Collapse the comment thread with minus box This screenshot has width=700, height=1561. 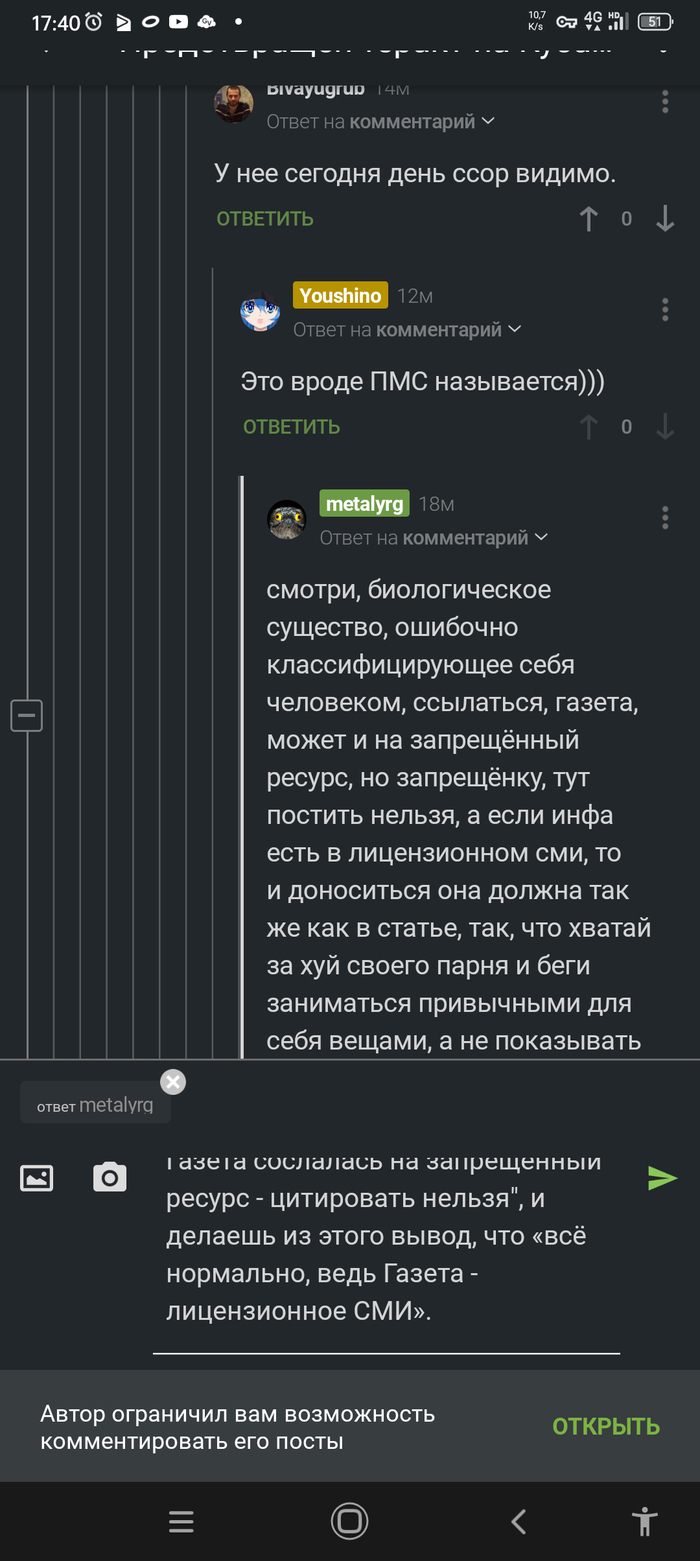(x=27, y=716)
